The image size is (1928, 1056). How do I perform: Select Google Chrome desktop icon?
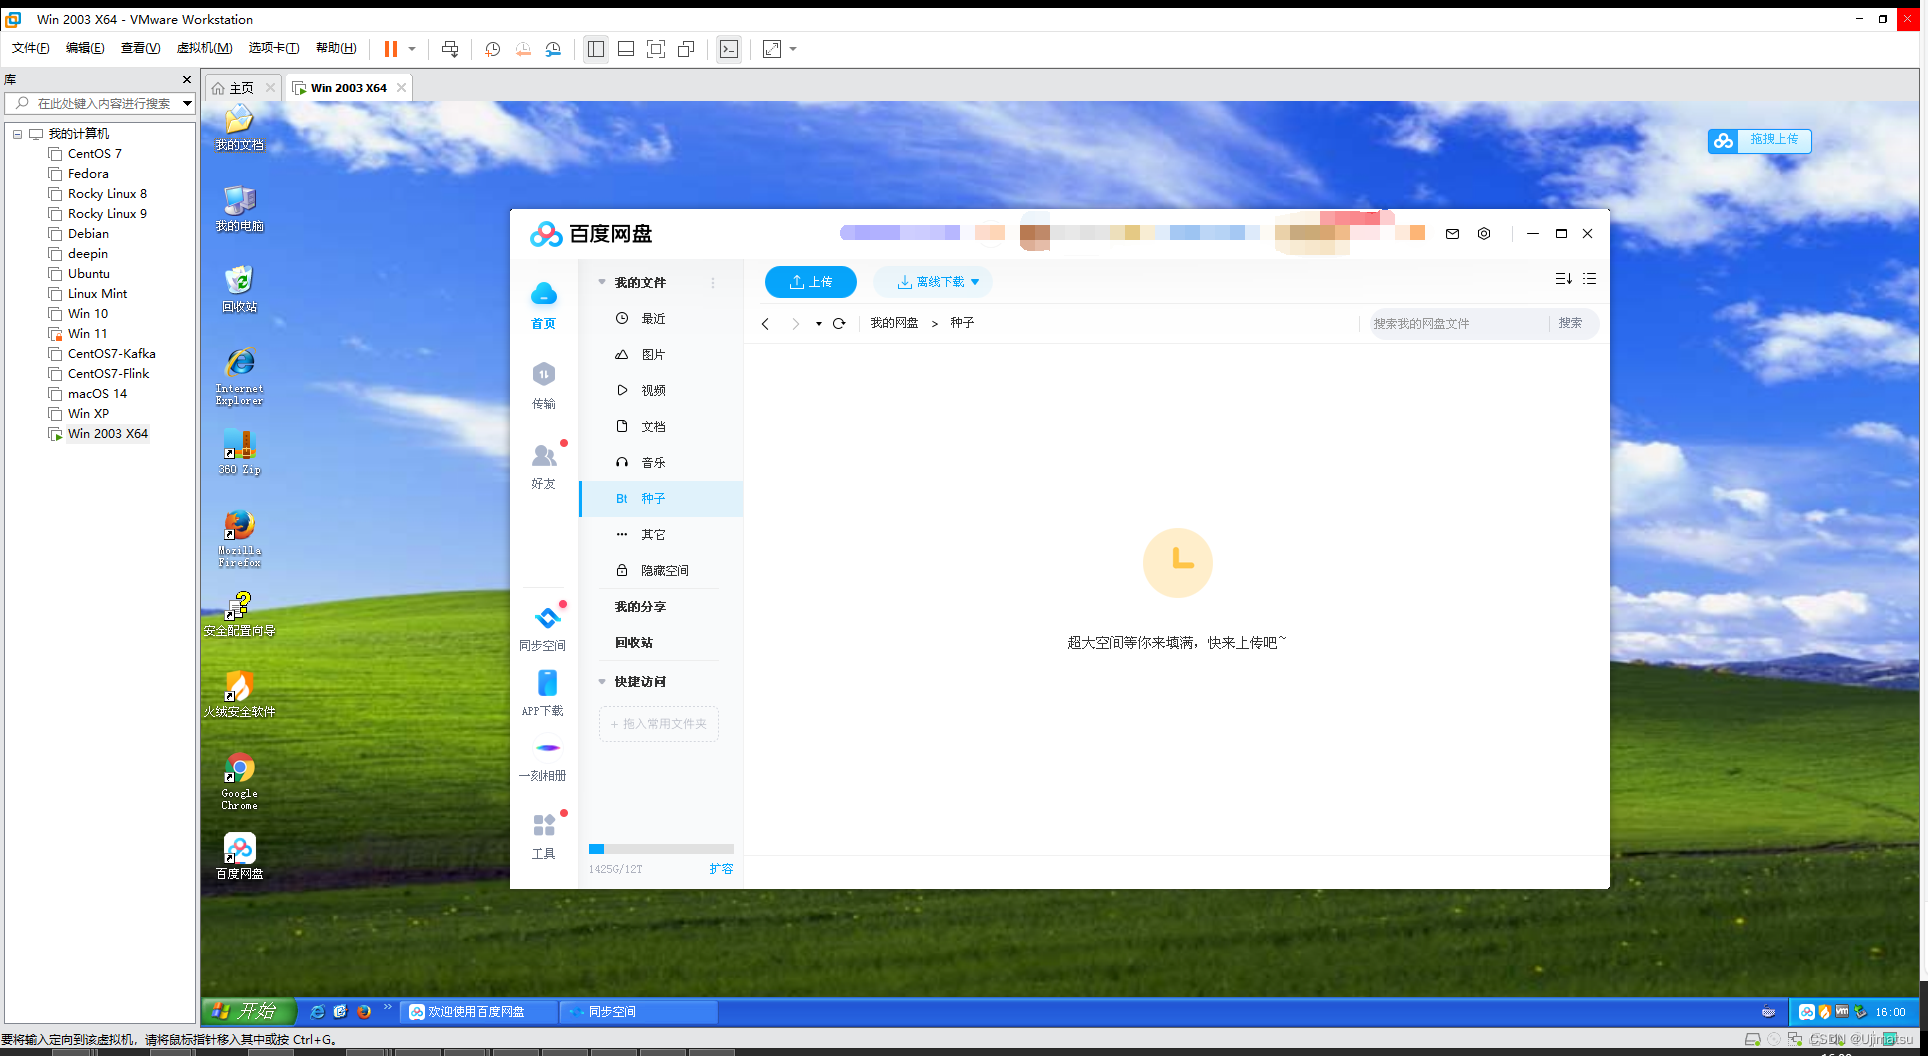[239, 781]
